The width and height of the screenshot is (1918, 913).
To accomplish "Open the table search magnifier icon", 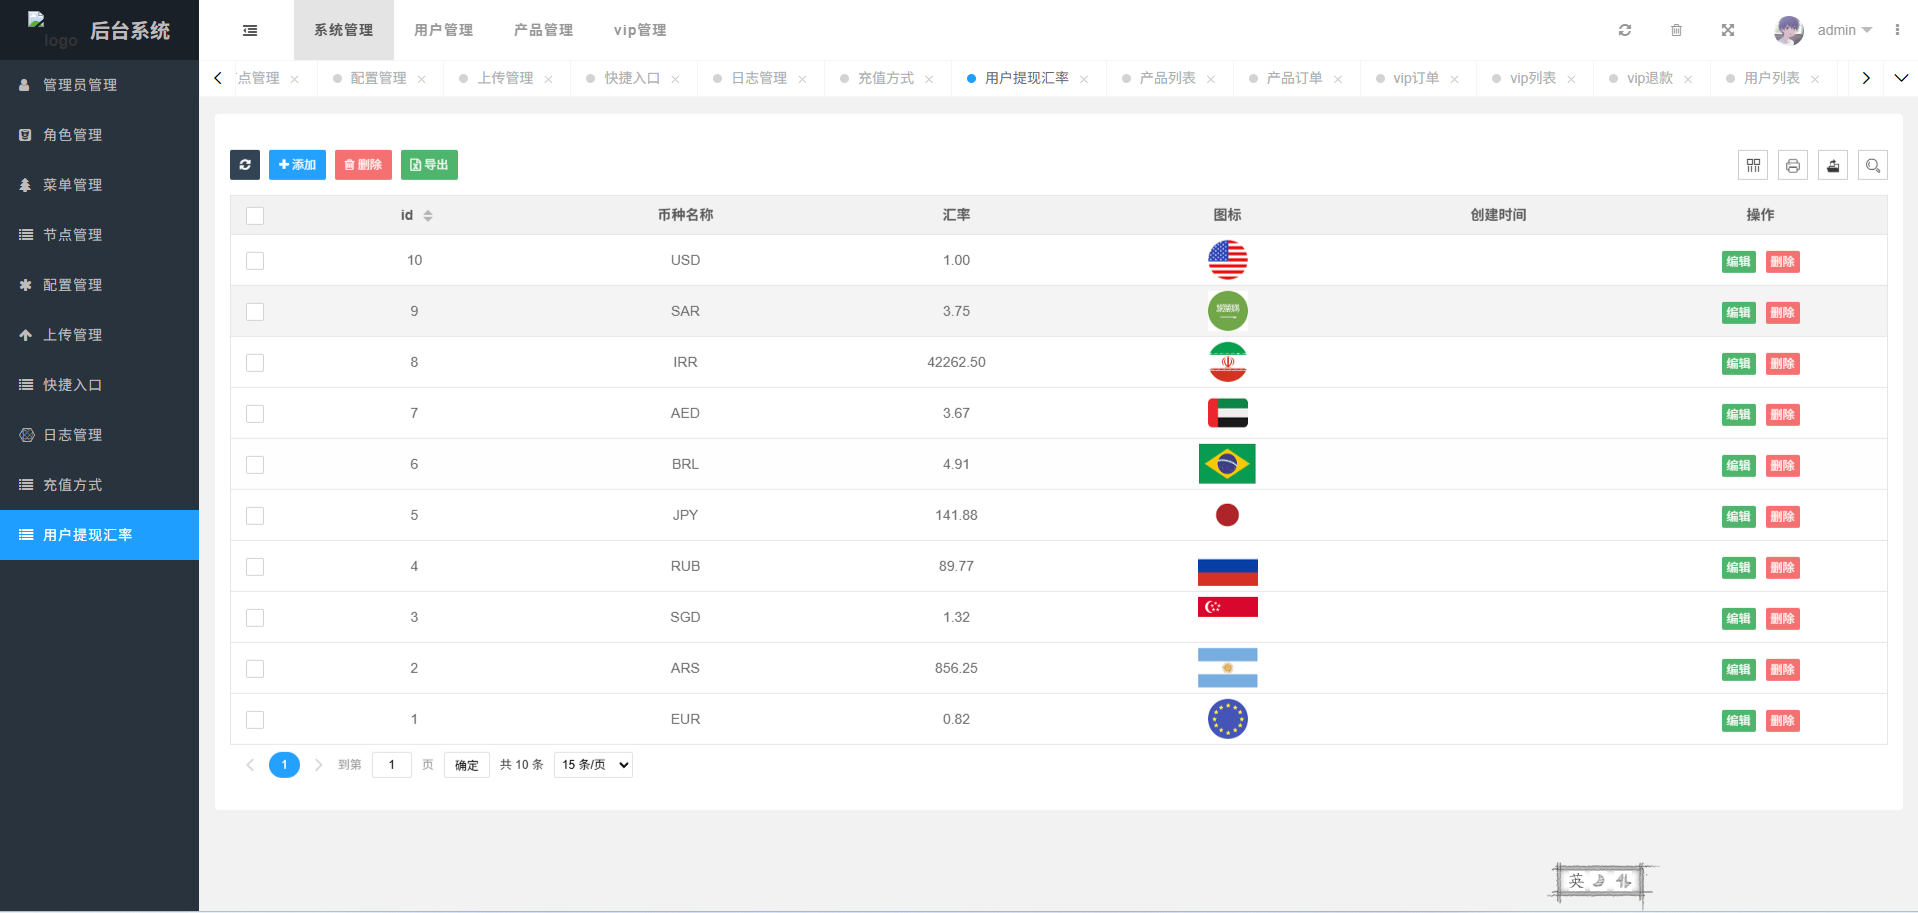I will tap(1873, 165).
